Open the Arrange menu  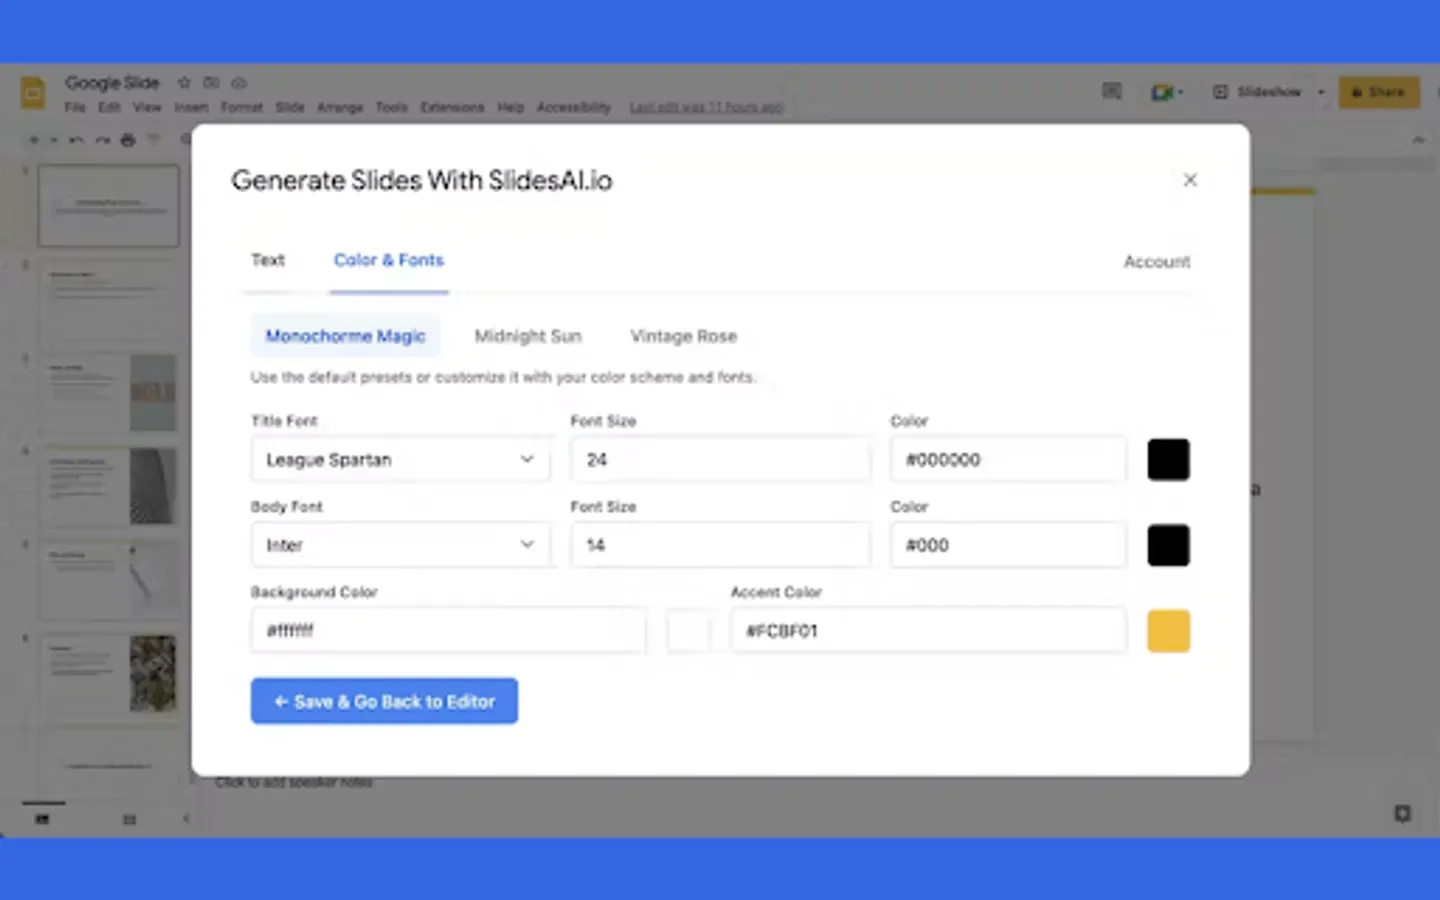(x=340, y=107)
